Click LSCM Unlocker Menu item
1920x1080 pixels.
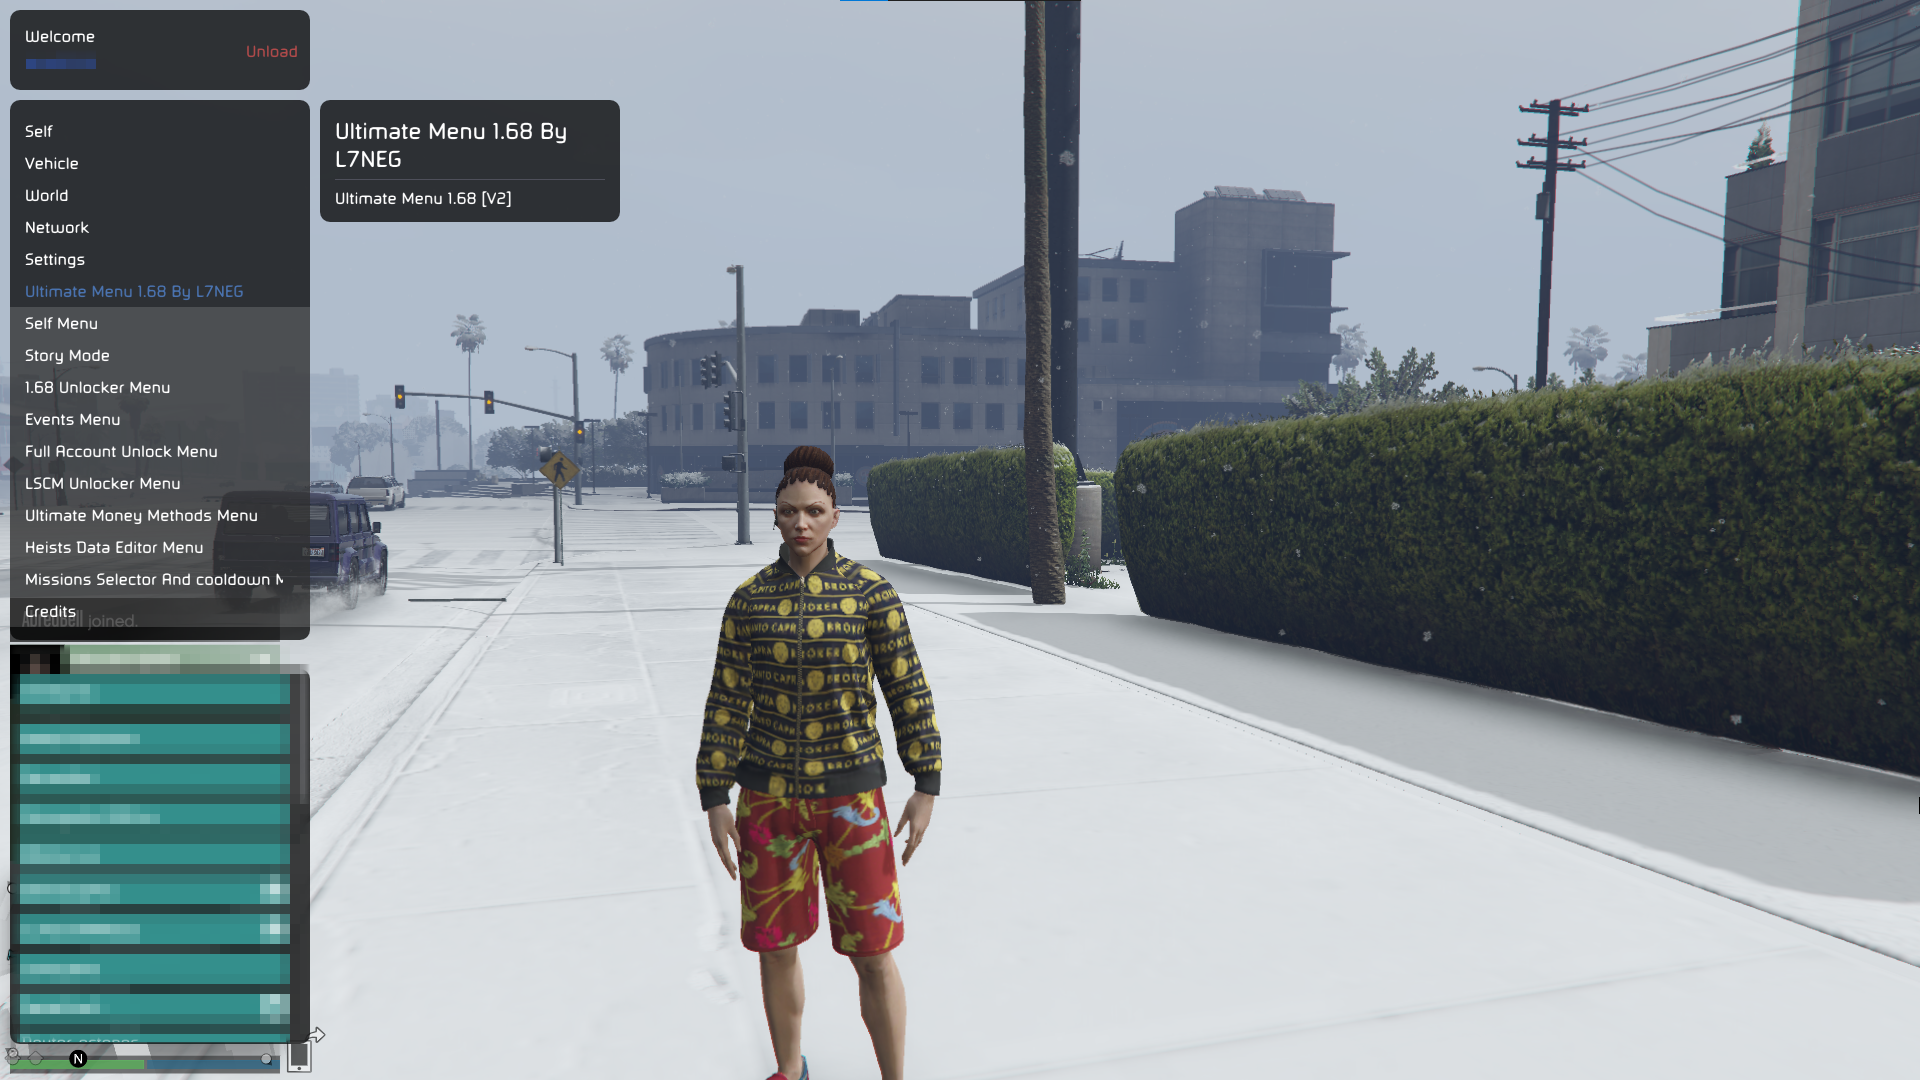pyautogui.click(x=102, y=483)
